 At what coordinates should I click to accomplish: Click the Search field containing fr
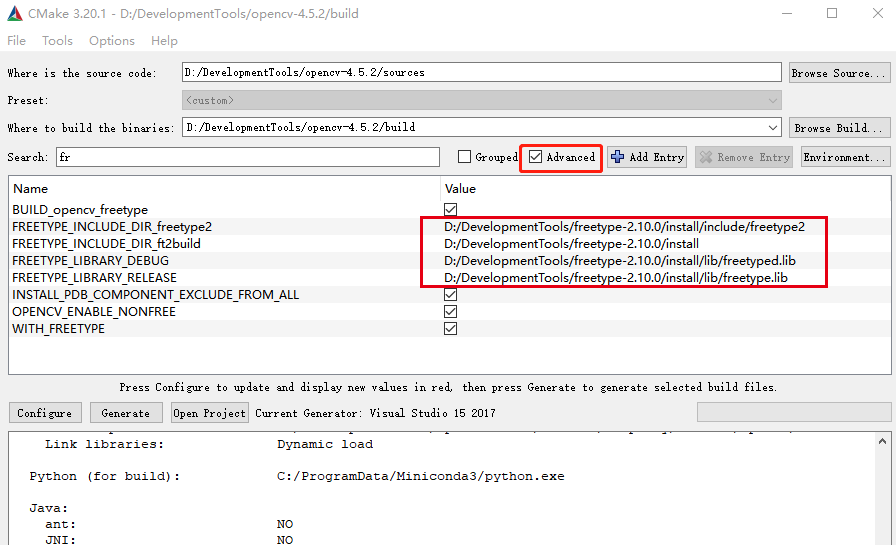(x=247, y=157)
